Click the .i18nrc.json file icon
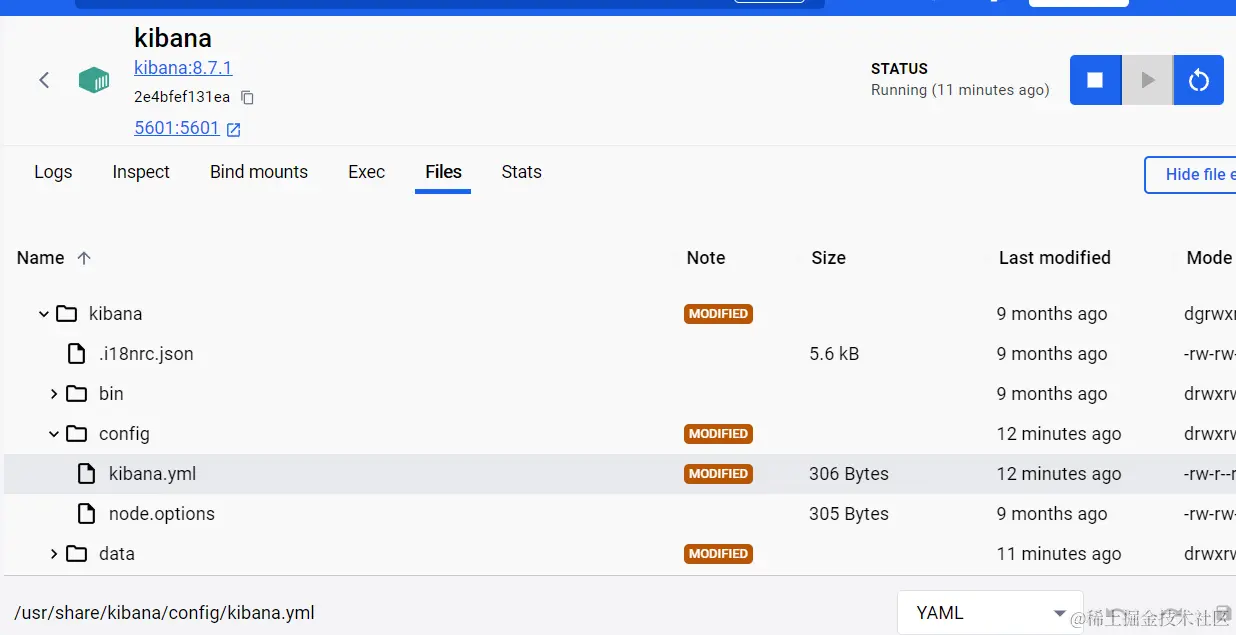 77,354
